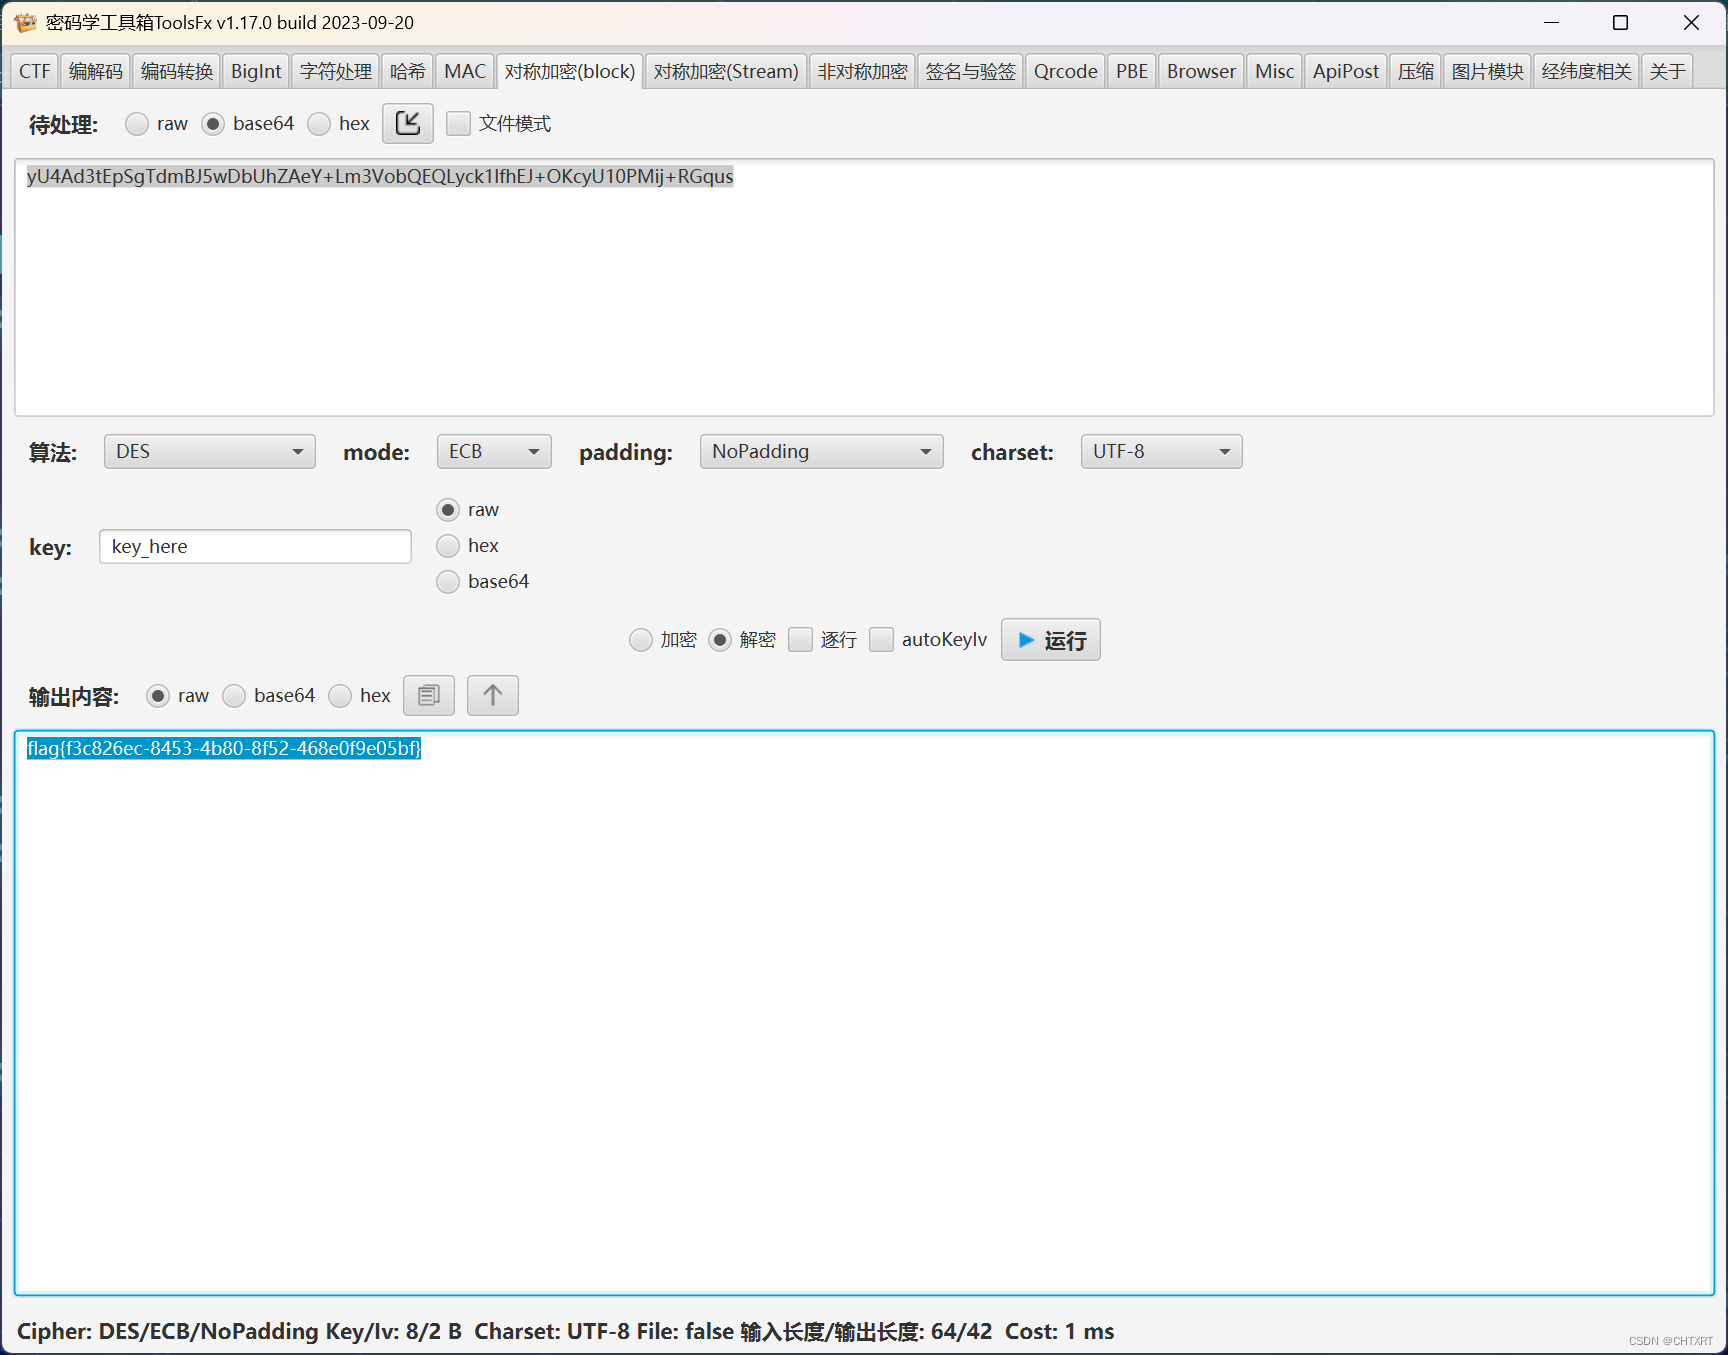1728x1355 pixels.
Task: Open the 哈希 tab
Action: click(x=408, y=71)
